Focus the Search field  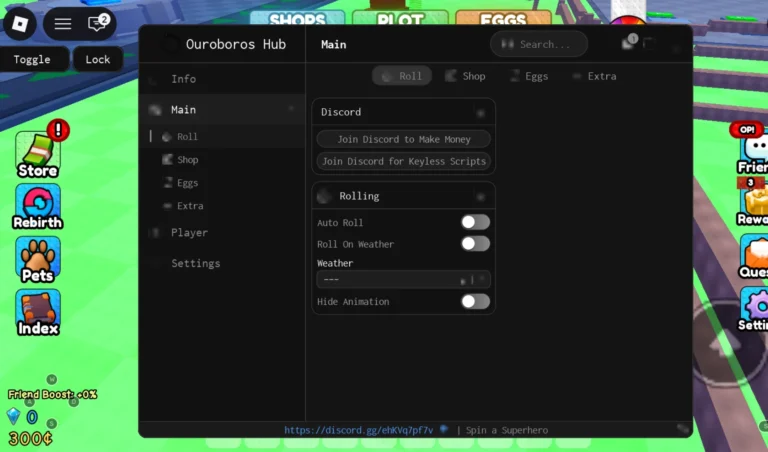pos(539,44)
